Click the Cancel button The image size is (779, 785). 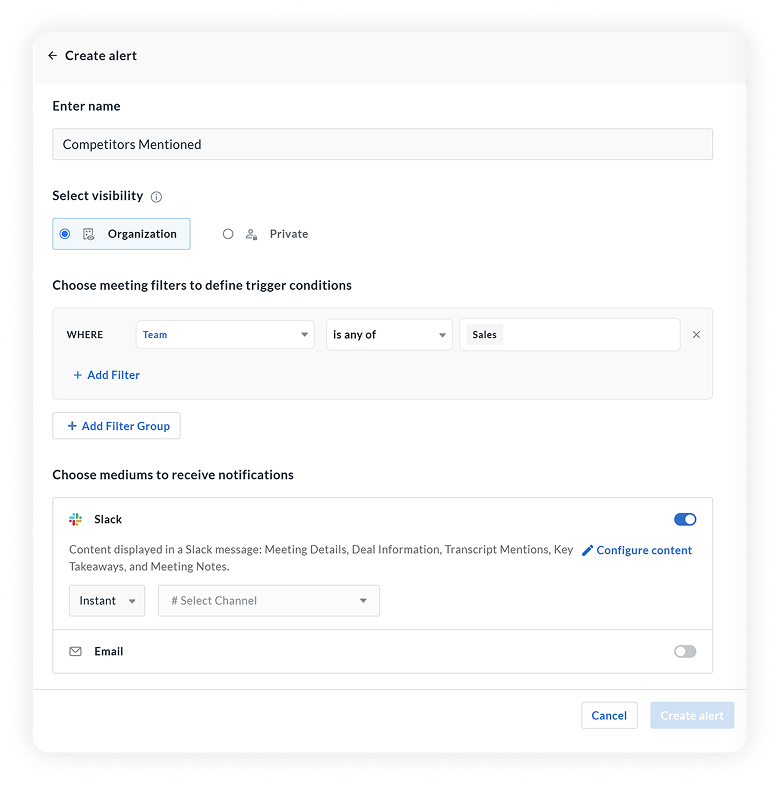(609, 715)
